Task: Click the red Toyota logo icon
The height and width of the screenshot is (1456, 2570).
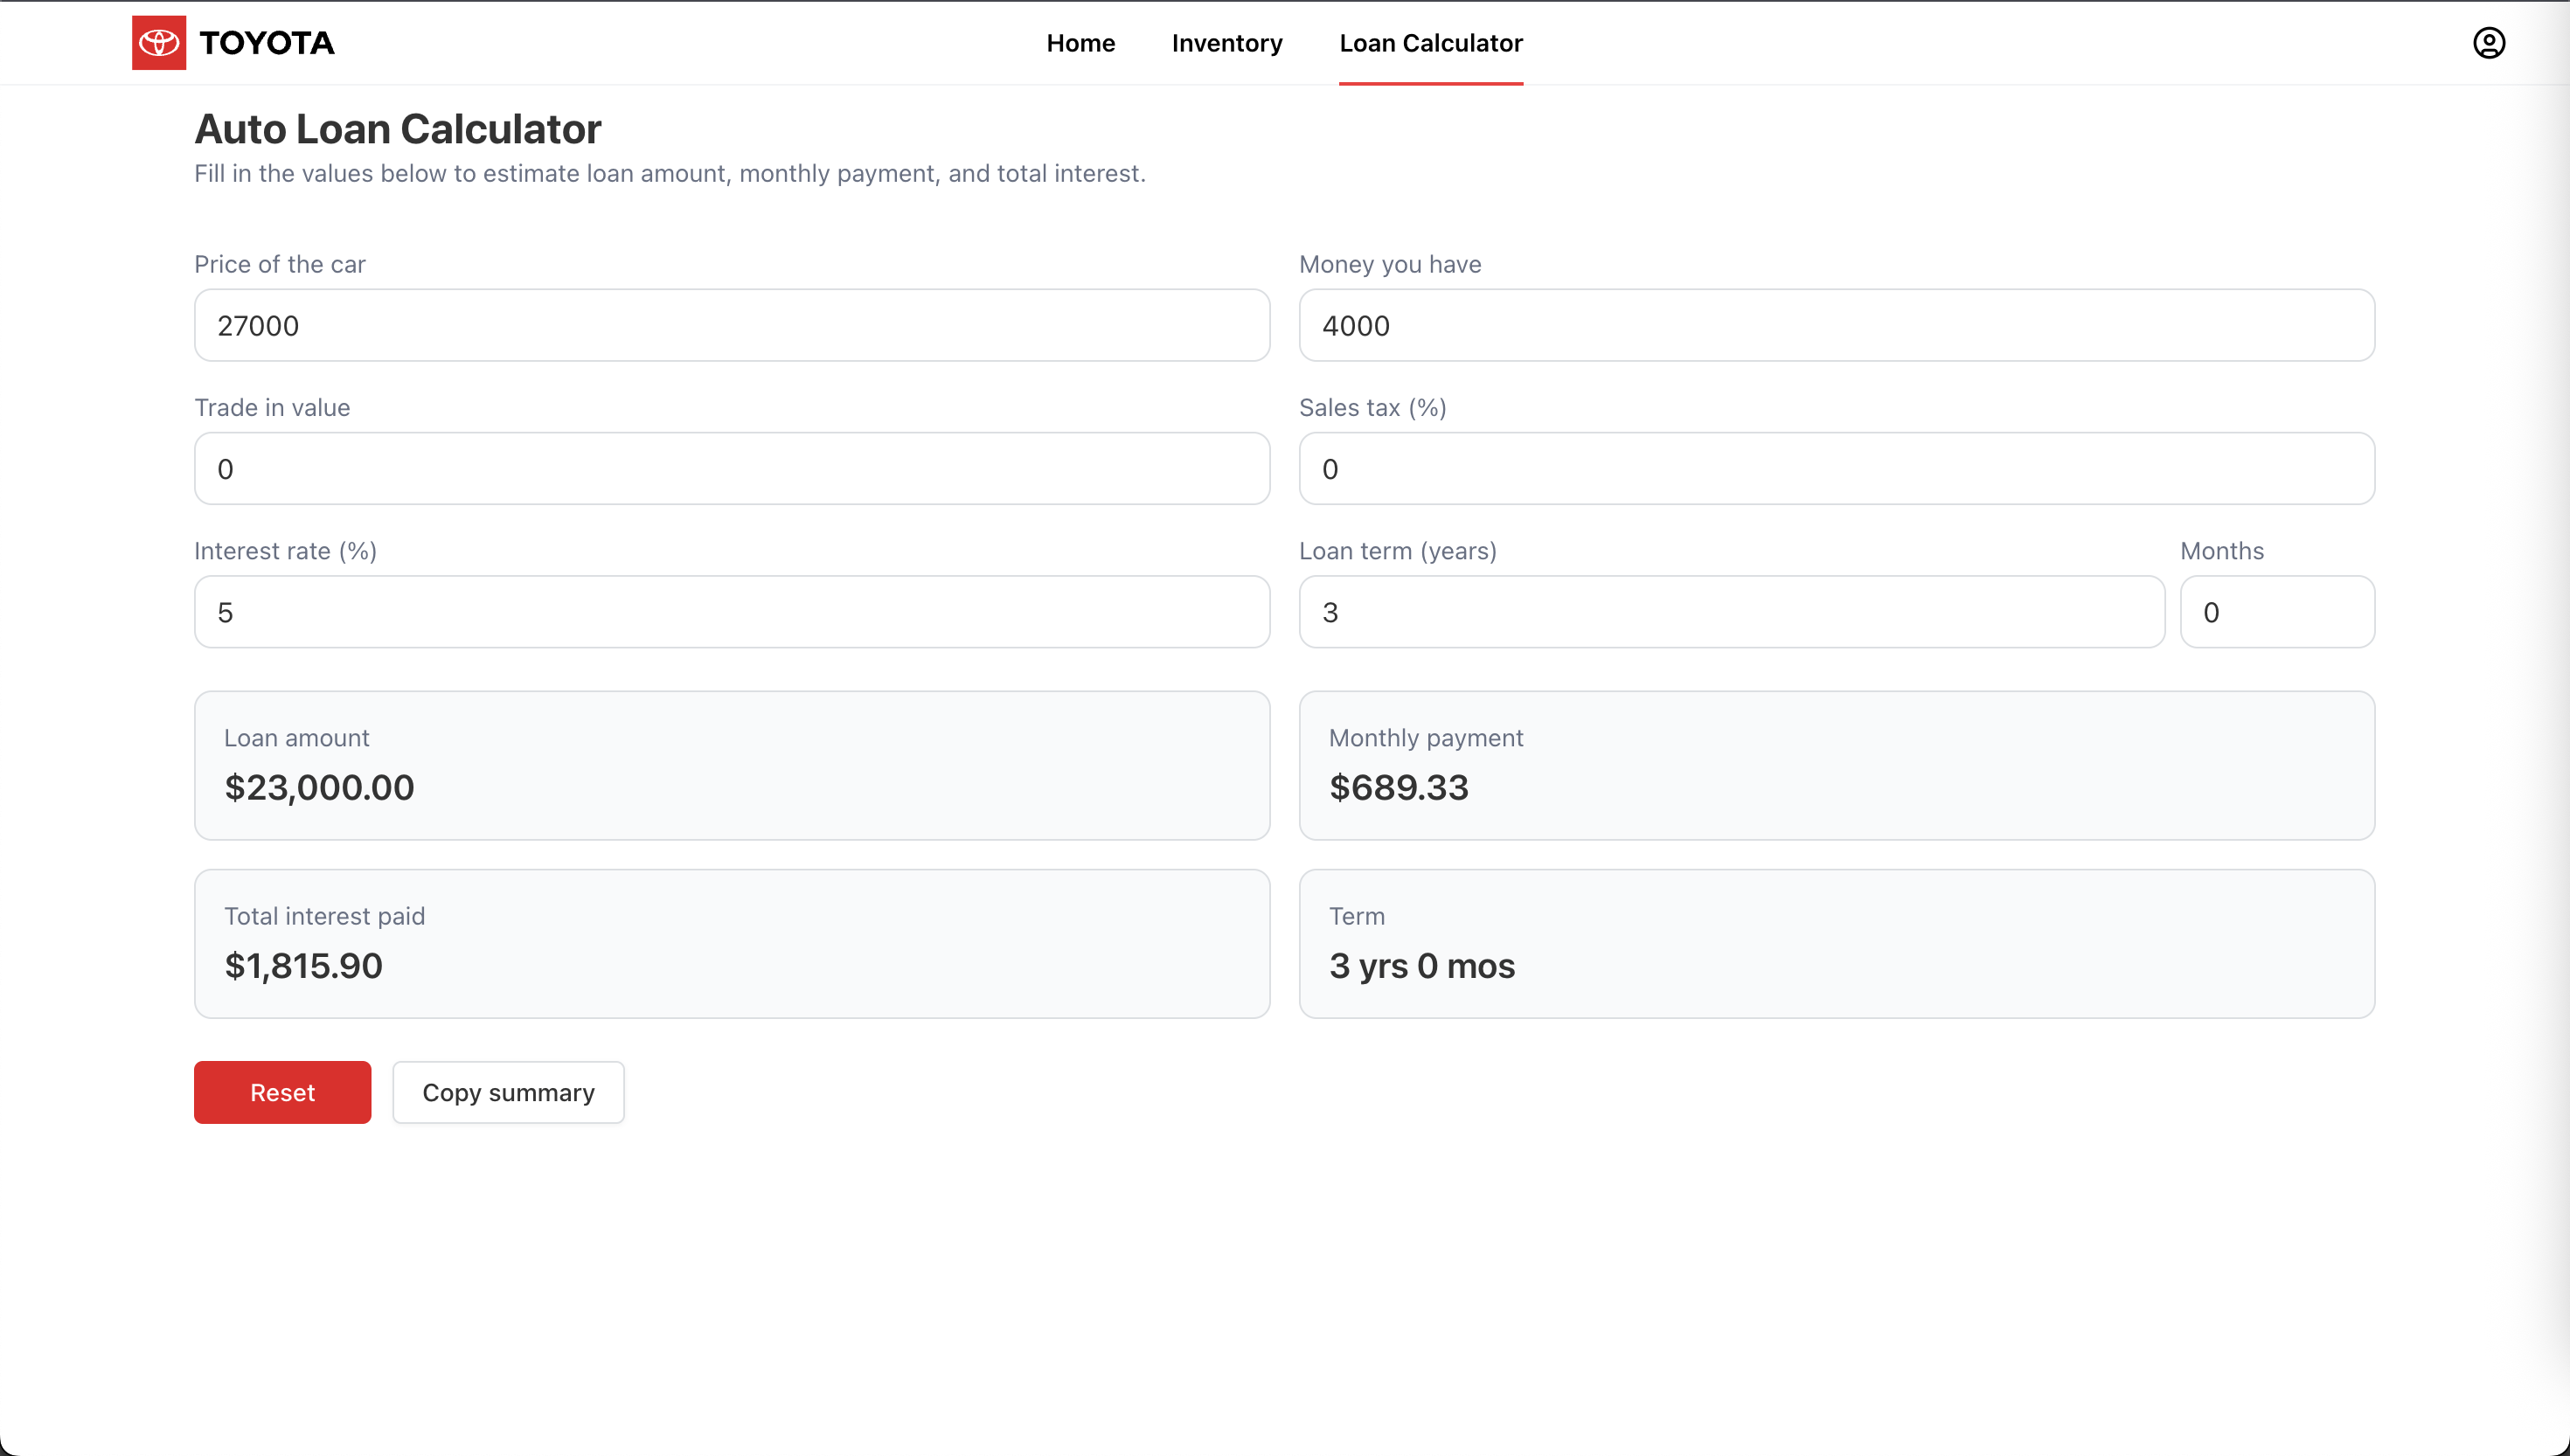Action: [158, 43]
